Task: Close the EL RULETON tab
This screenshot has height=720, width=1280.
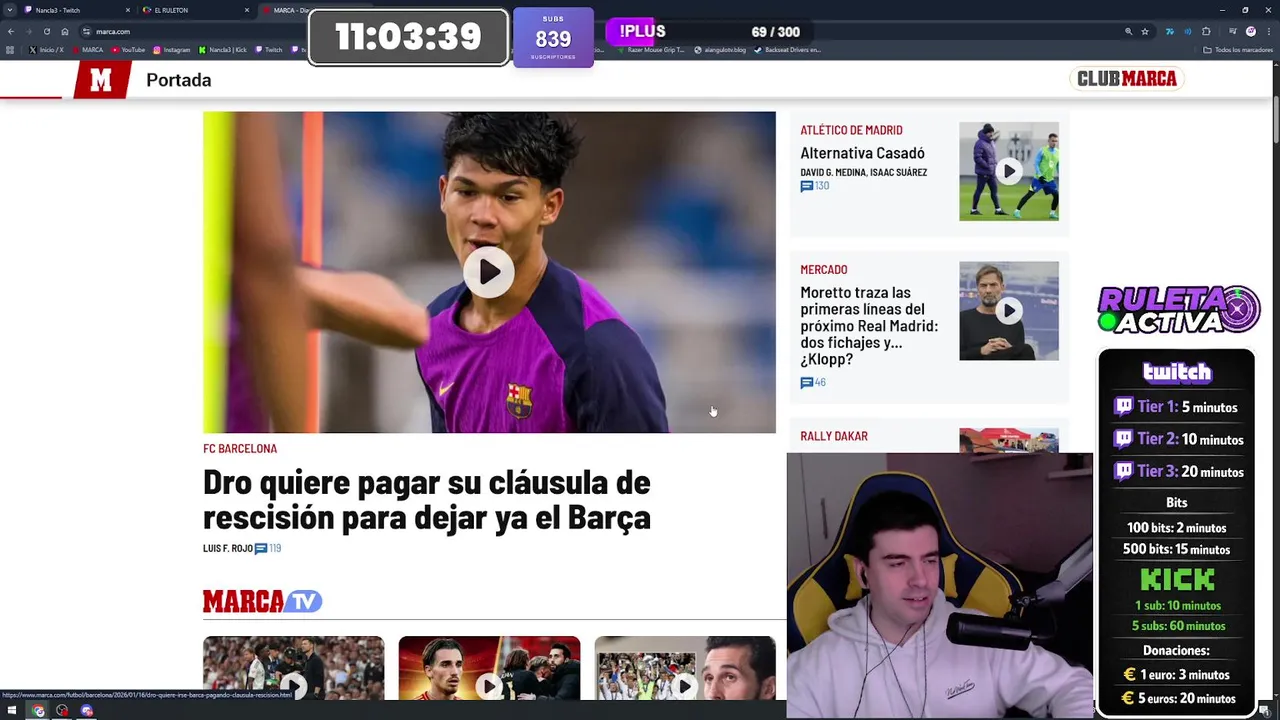Action: 246,10
